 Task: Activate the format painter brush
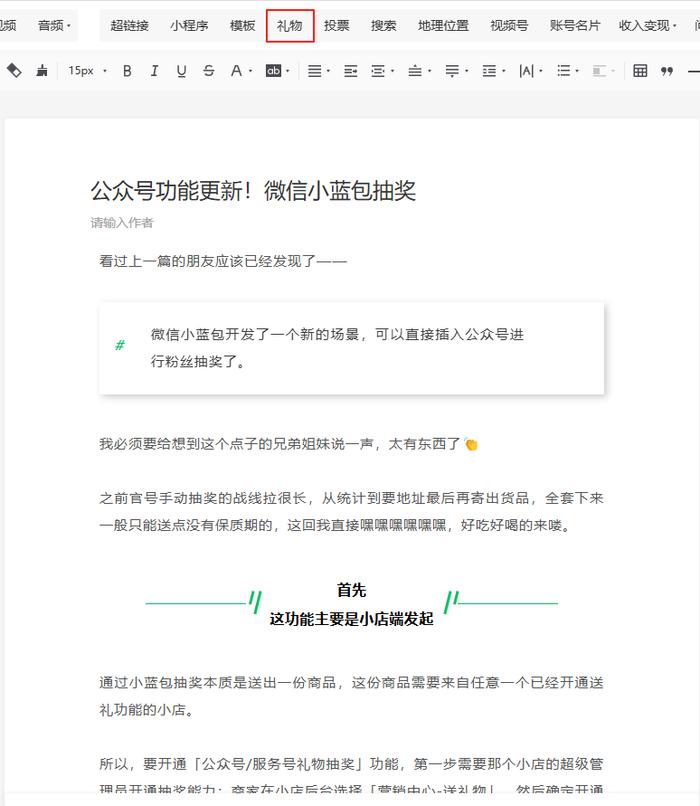point(42,70)
